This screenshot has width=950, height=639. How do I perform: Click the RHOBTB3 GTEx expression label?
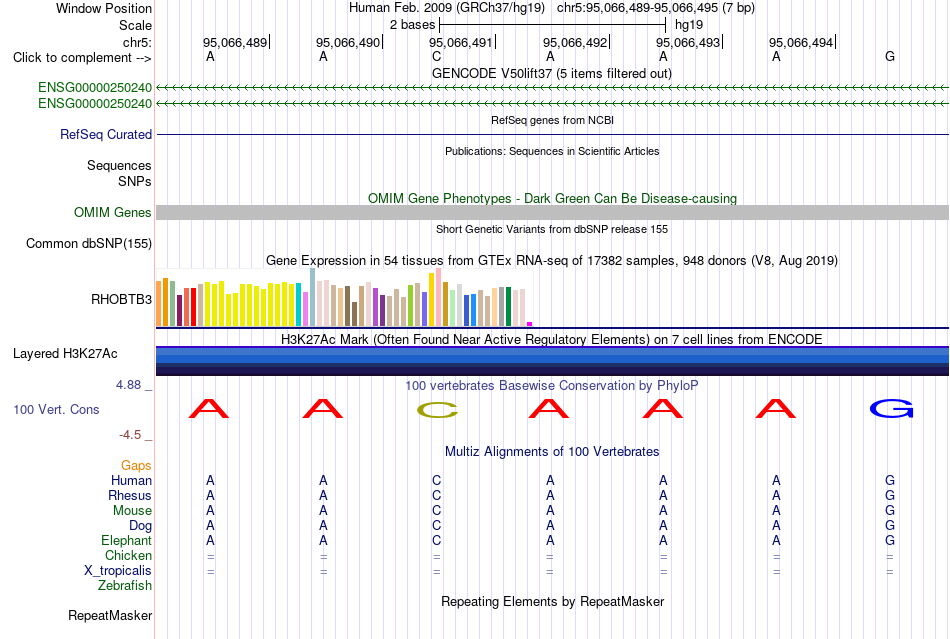[121, 299]
